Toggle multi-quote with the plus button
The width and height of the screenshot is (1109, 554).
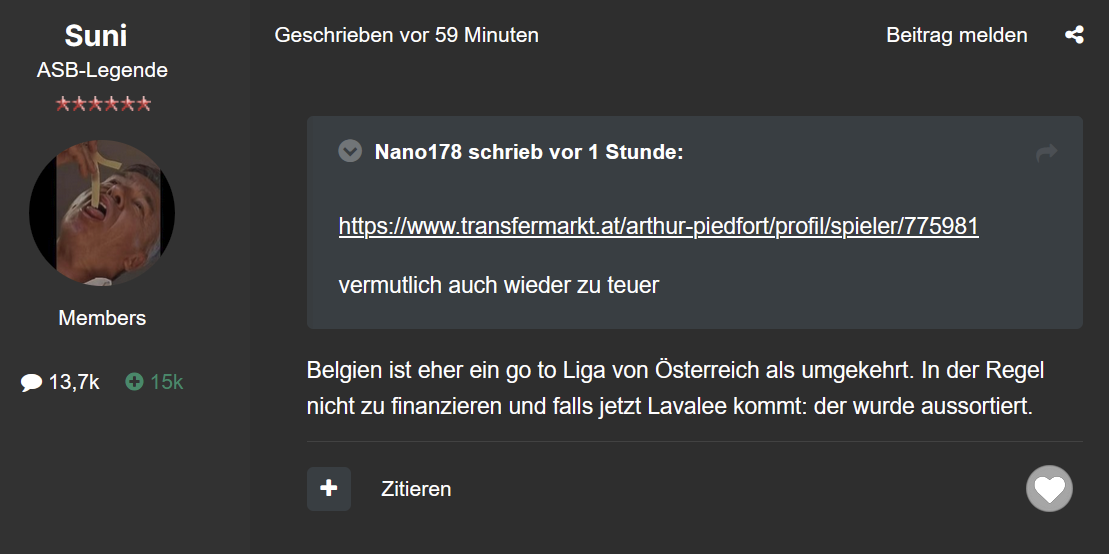(x=329, y=489)
